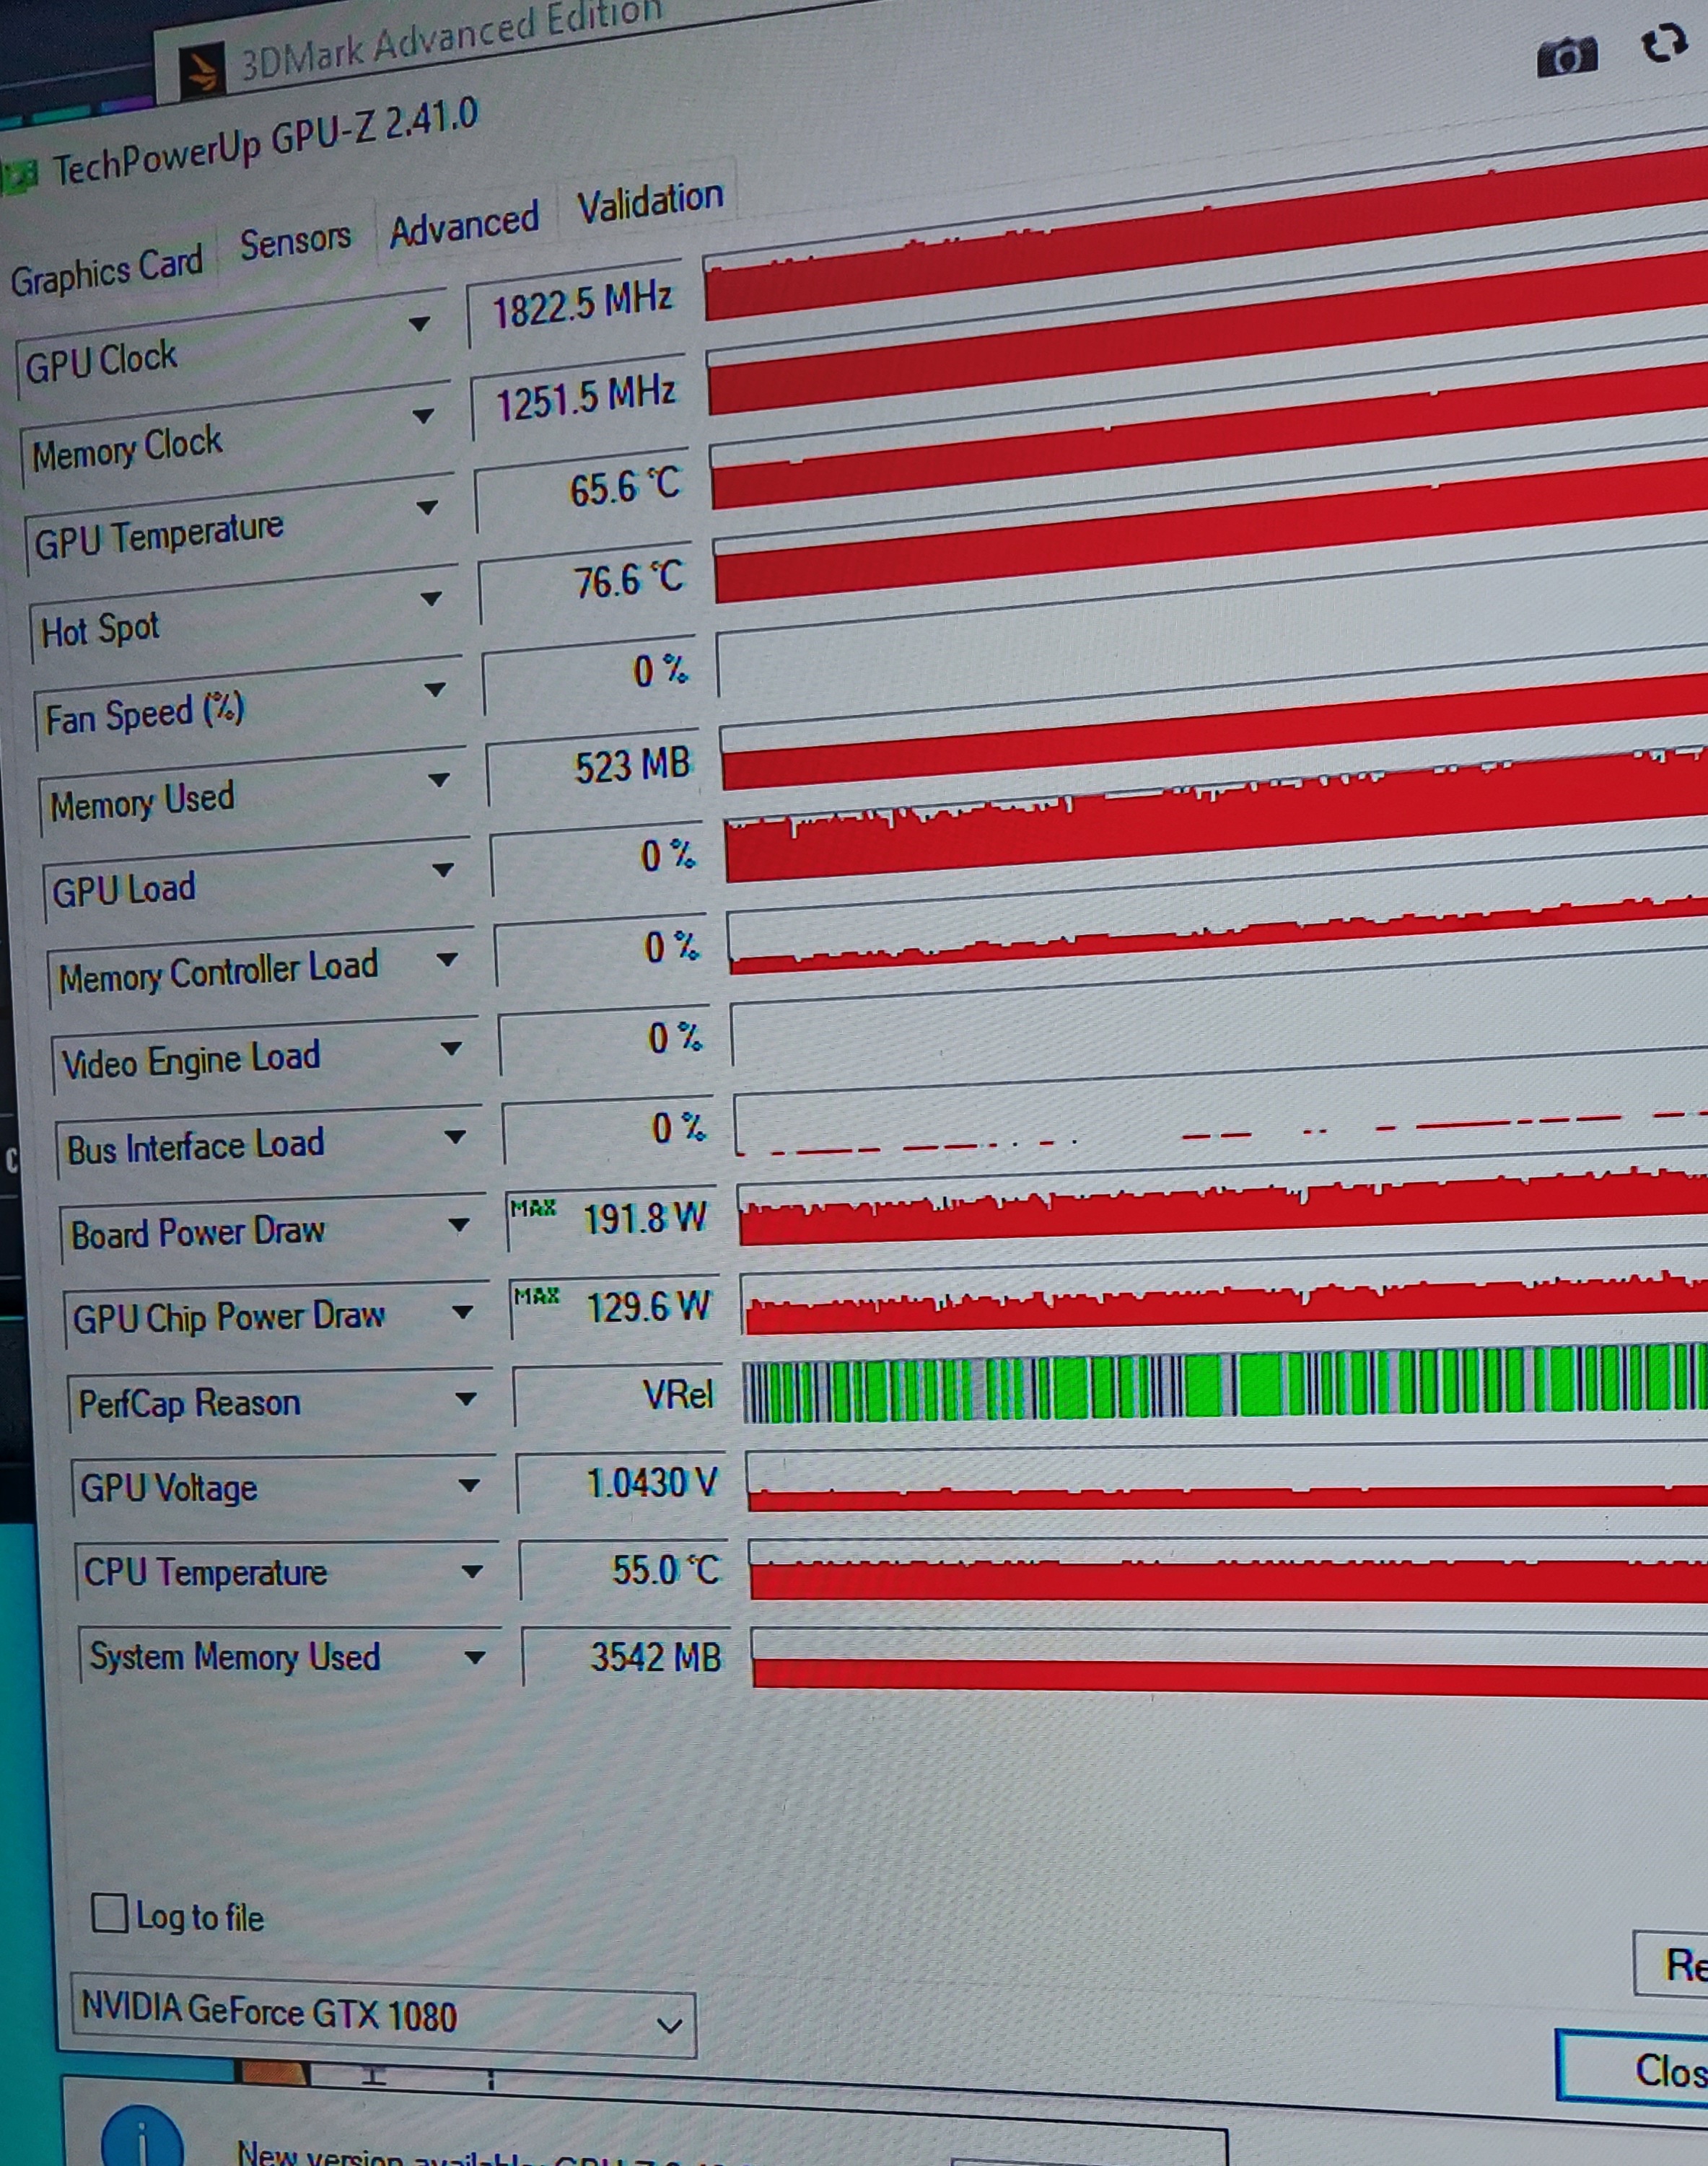Image resolution: width=1708 pixels, height=2166 pixels.
Task: Click the 1822.5 MHz GPU Clock value
Action: tap(582, 304)
